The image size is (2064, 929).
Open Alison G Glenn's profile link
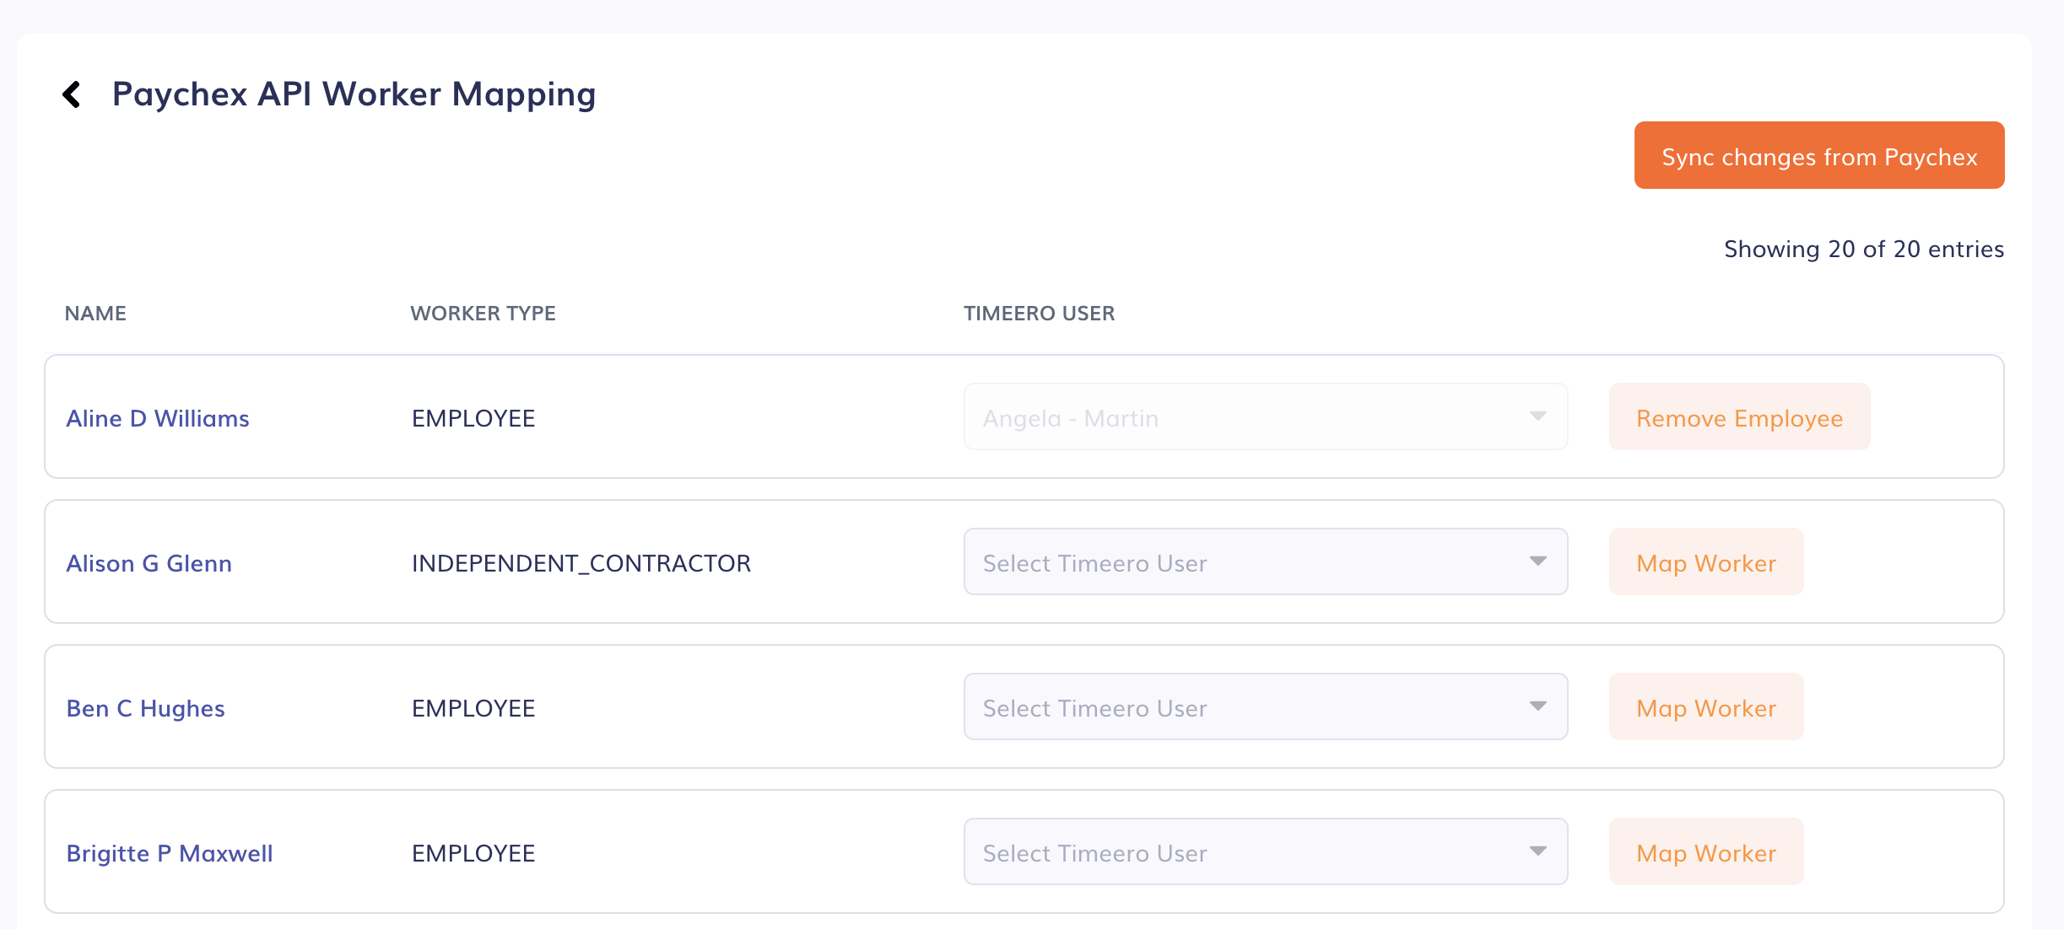pyautogui.click(x=148, y=563)
